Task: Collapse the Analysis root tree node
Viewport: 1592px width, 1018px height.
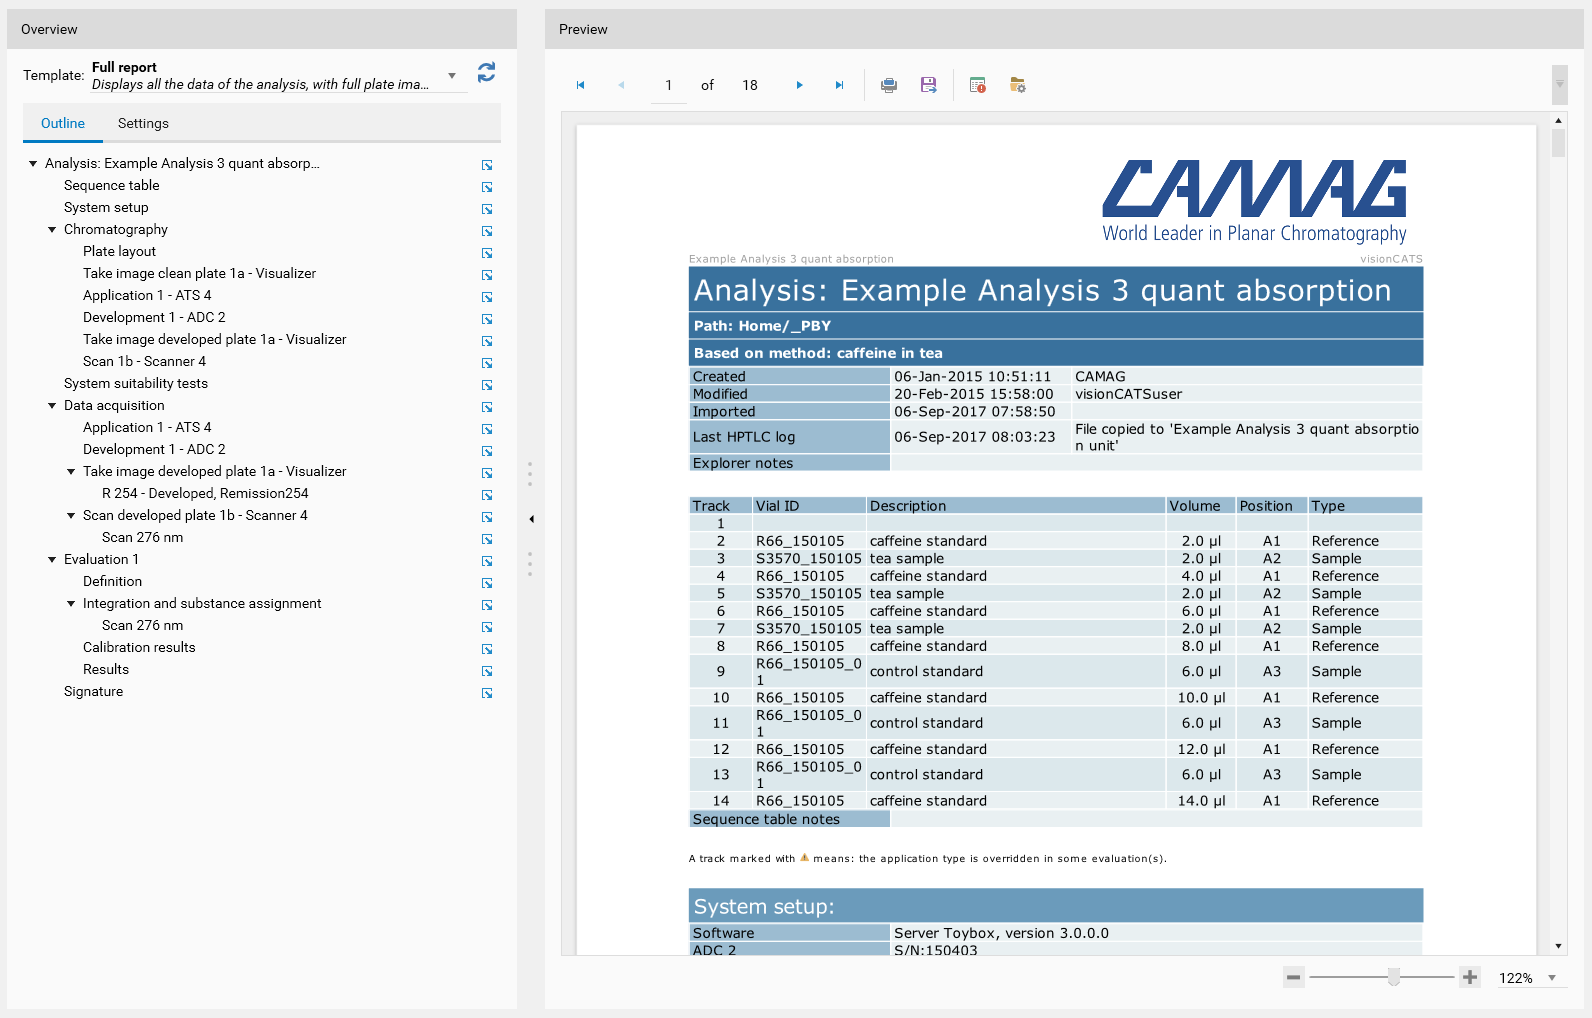Action: click(x=33, y=163)
